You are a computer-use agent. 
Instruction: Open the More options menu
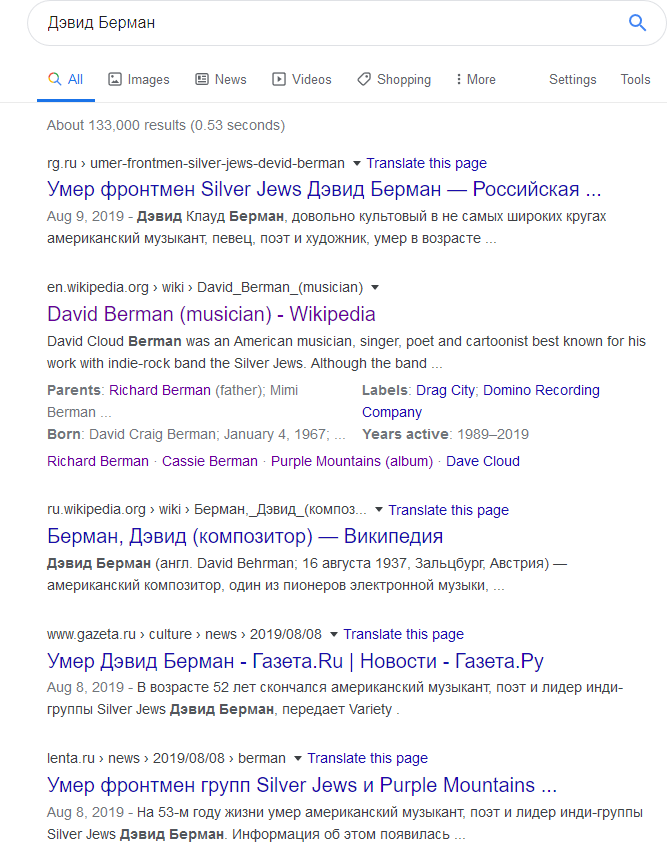pos(475,79)
